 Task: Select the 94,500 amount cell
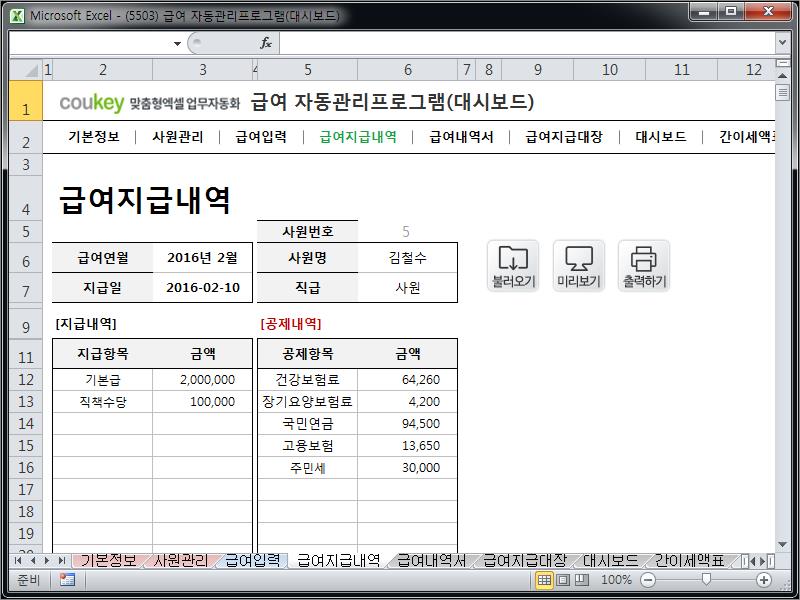point(407,423)
